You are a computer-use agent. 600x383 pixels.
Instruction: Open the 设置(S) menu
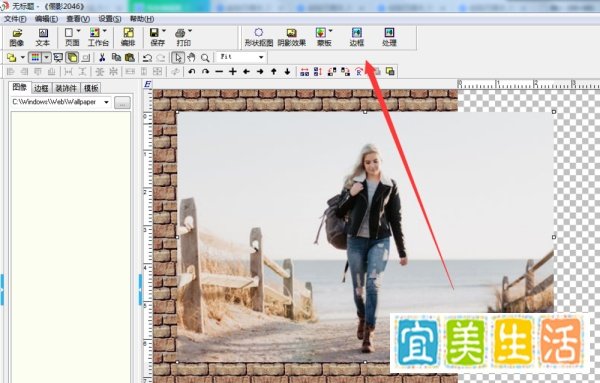pos(110,19)
